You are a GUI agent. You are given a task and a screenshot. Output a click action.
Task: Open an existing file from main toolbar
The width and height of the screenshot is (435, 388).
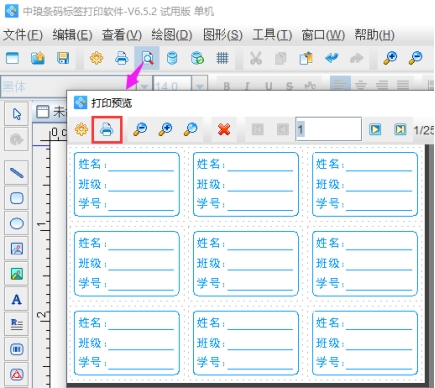pos(38,58)
